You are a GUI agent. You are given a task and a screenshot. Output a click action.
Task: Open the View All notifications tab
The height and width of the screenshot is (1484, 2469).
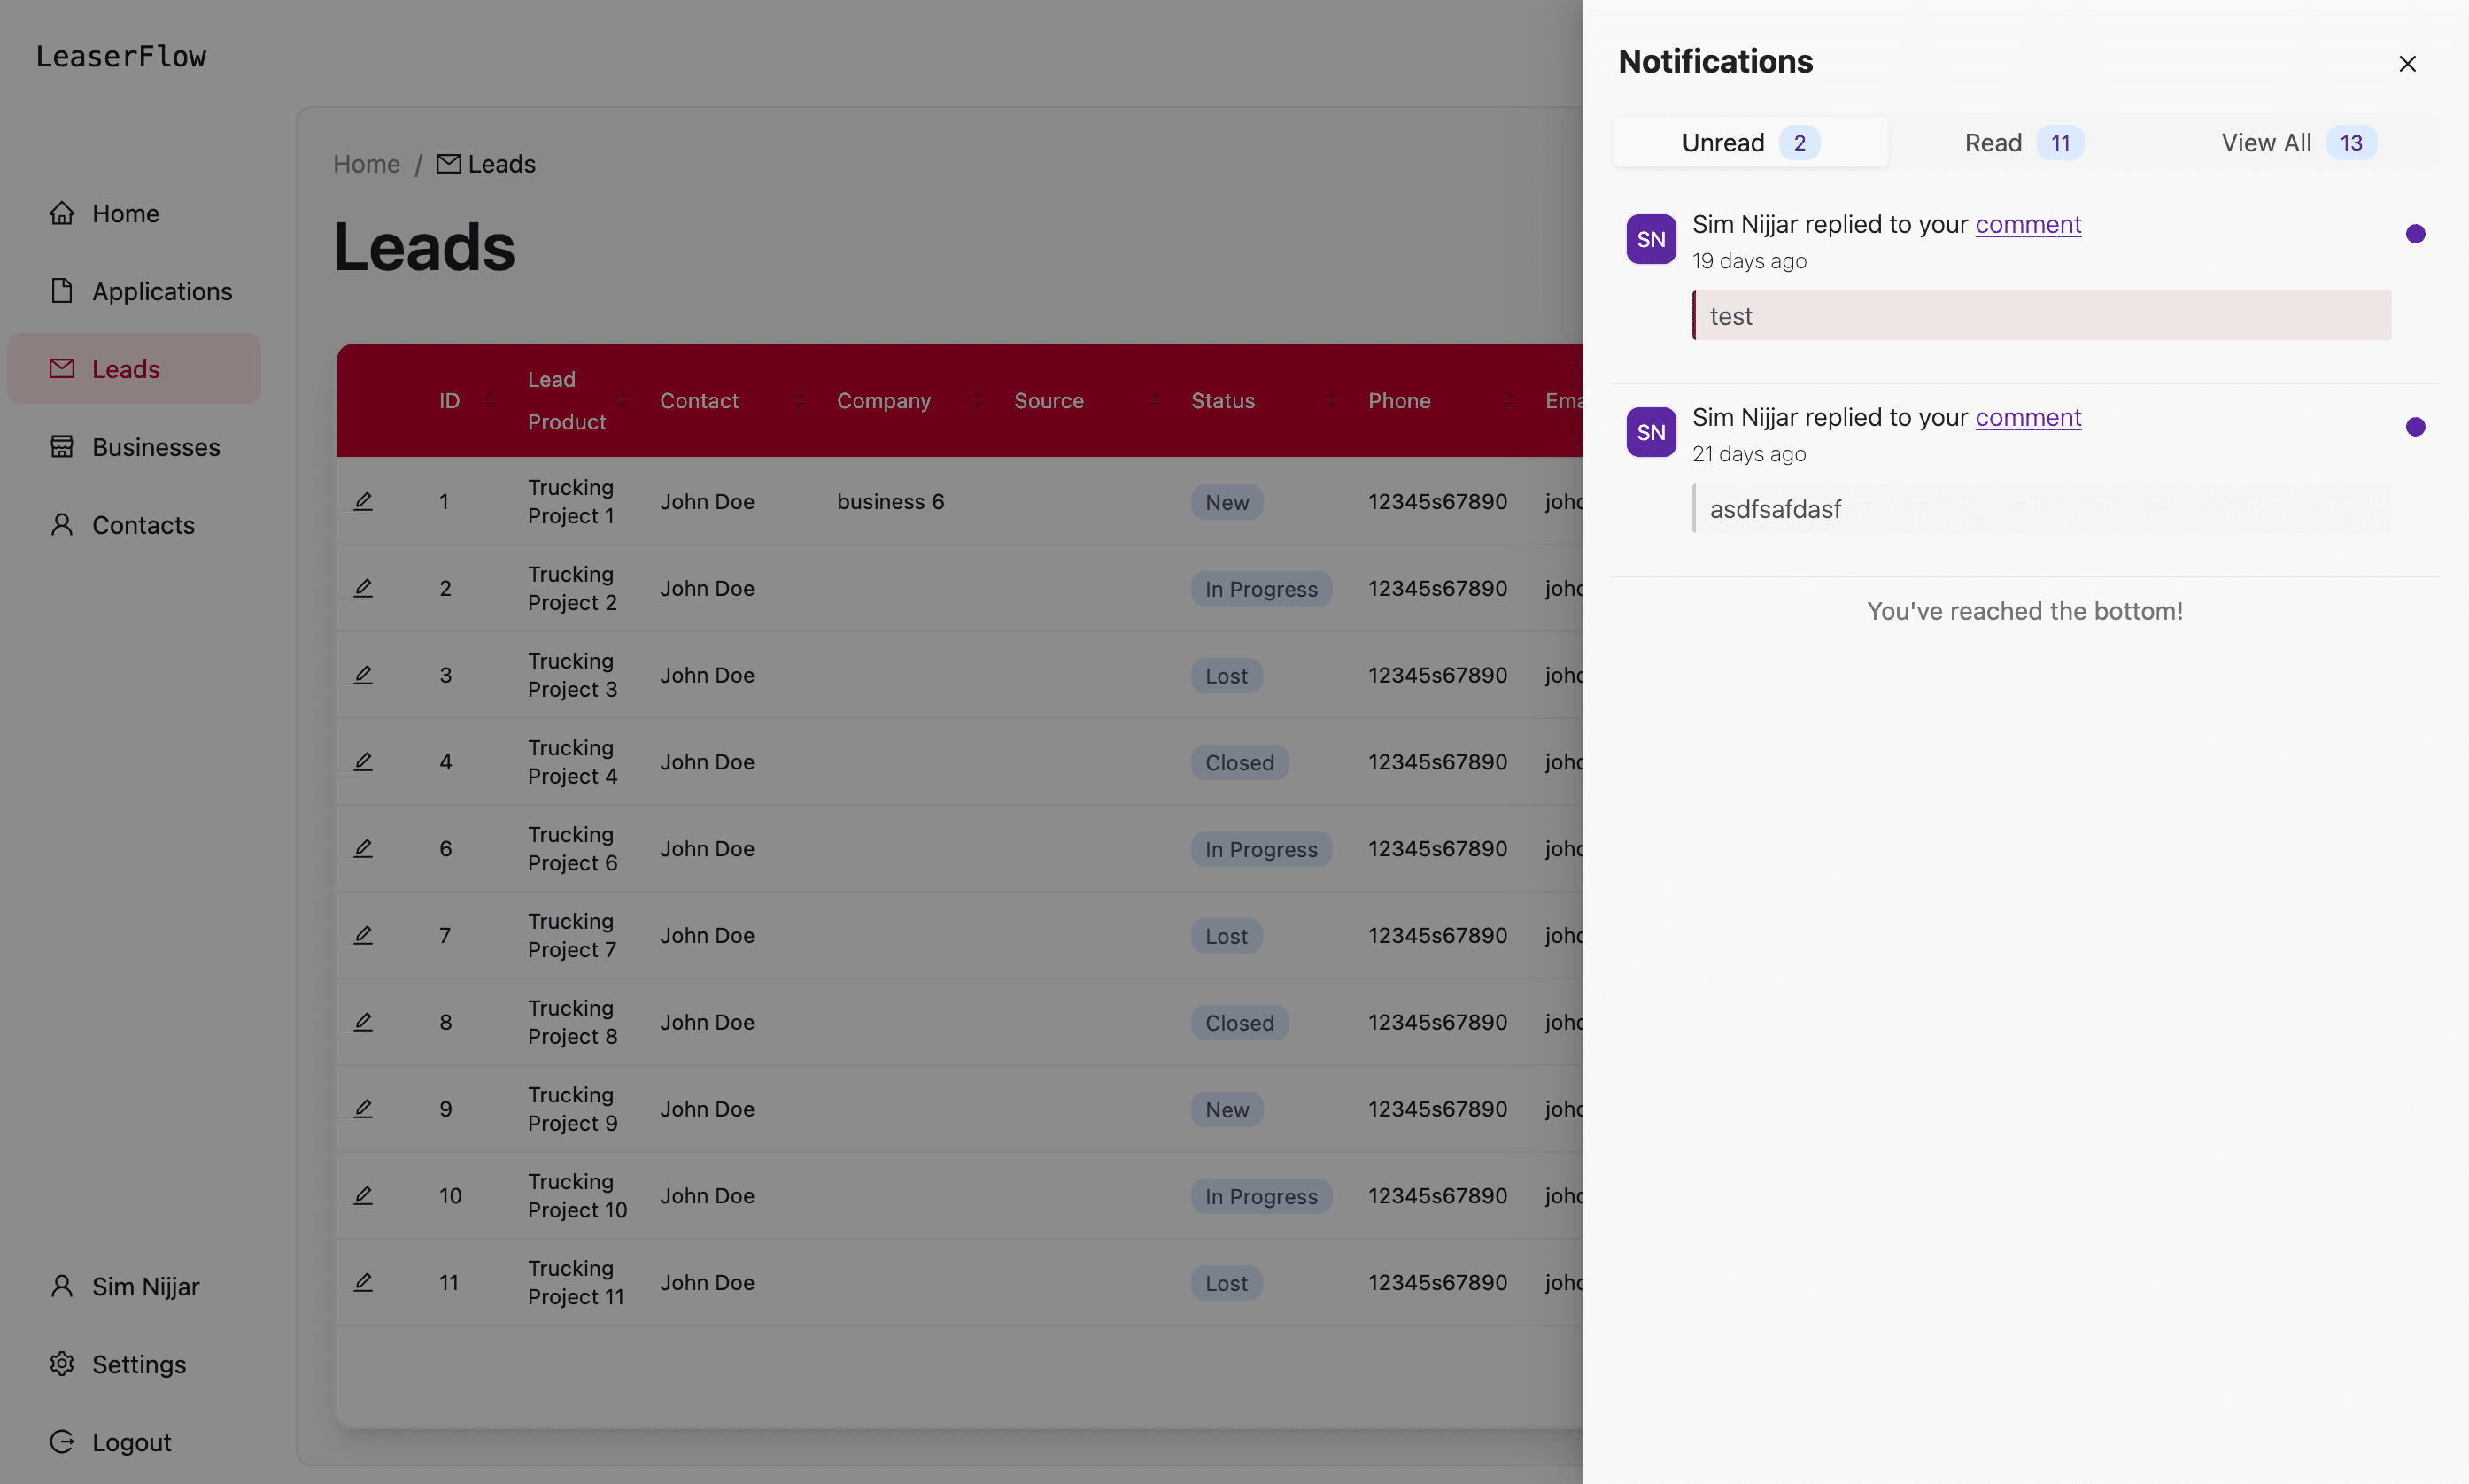pyautogui.click(x=2298, y=143)
